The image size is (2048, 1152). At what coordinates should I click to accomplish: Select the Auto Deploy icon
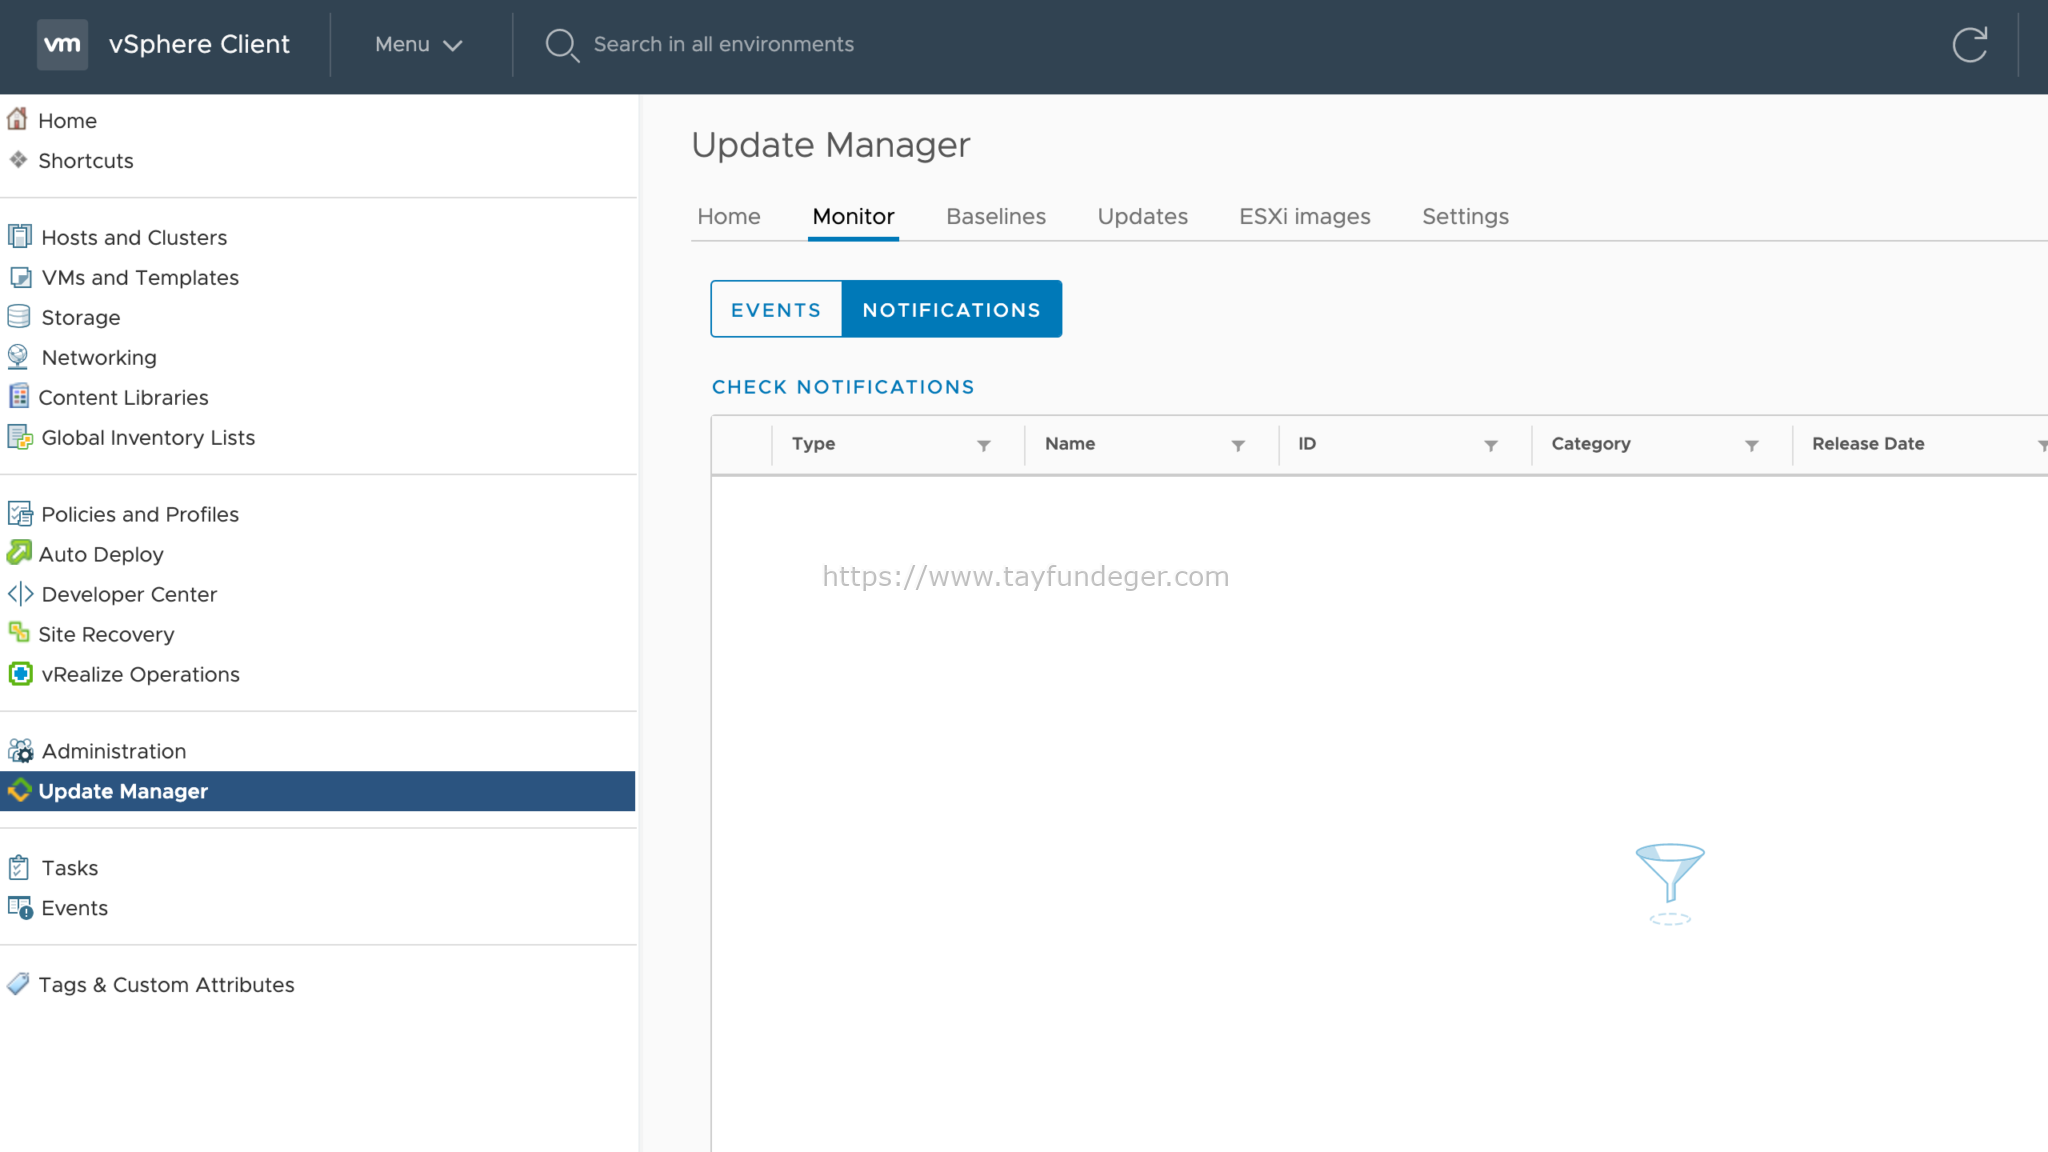pos(20,554)
